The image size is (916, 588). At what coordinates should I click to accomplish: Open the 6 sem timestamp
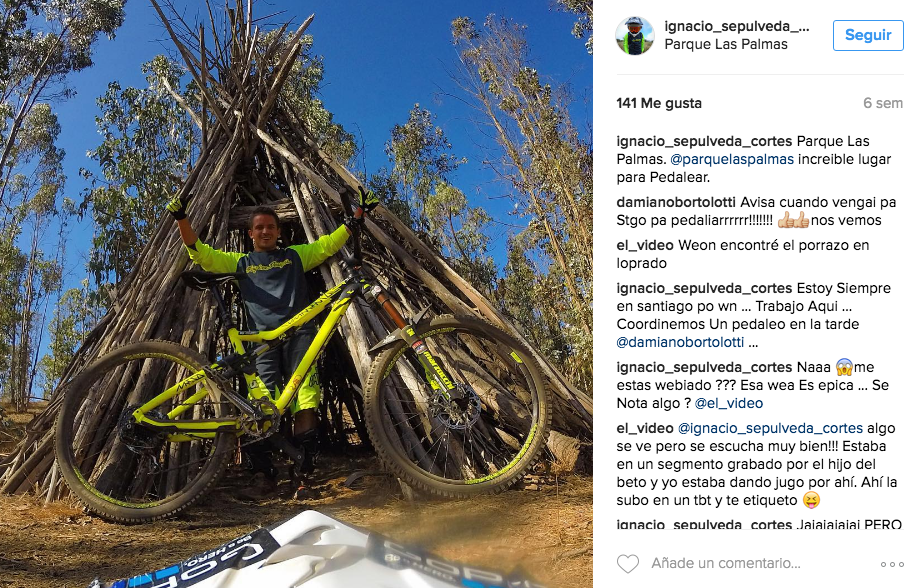click(883, 103)
